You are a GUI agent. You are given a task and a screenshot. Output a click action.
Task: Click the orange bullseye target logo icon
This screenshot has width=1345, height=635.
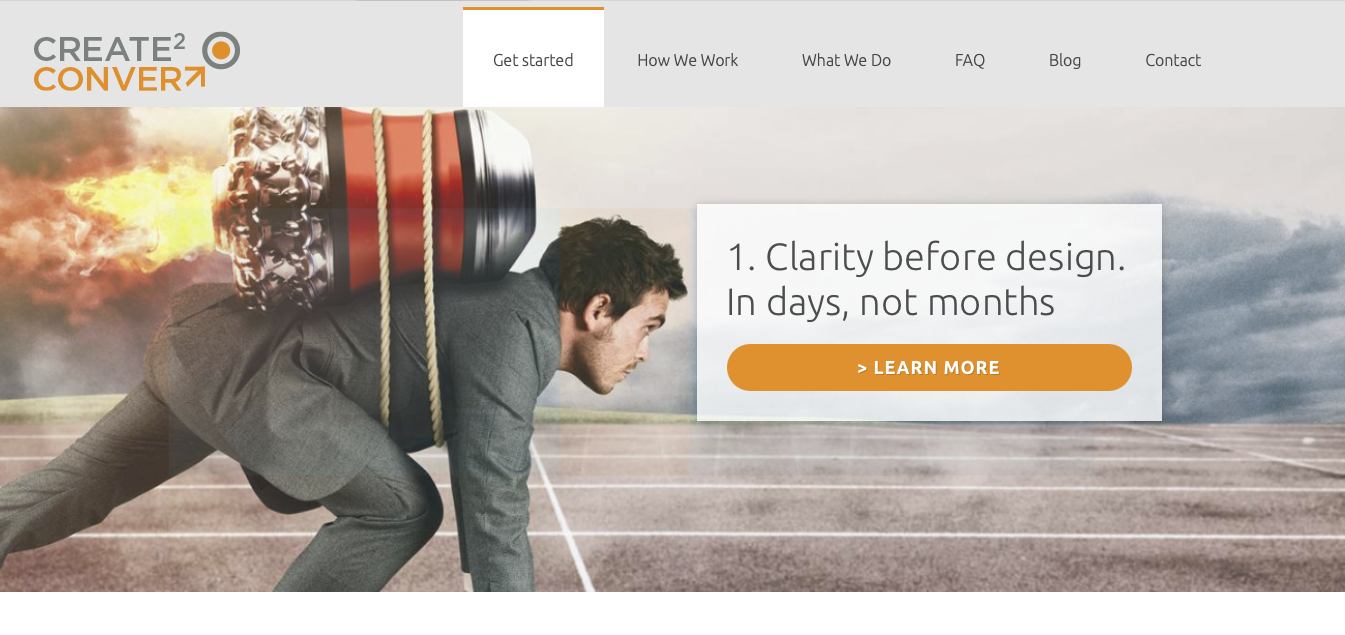point(221,50)
